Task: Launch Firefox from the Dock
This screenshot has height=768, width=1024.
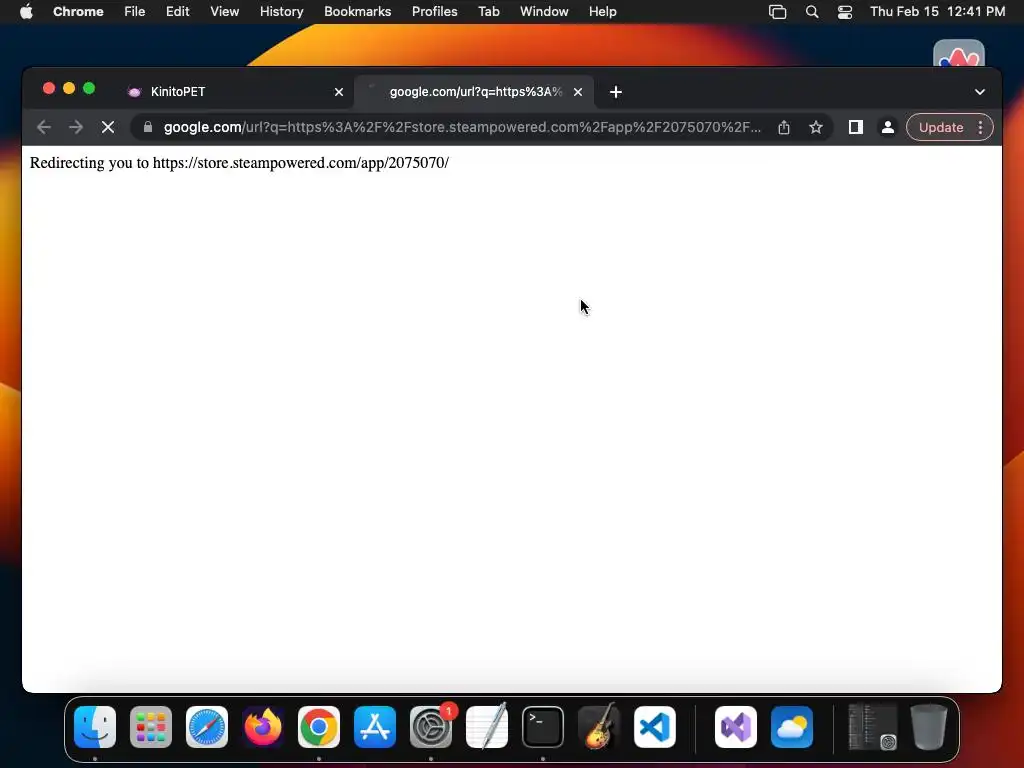Action: [263, 727]
